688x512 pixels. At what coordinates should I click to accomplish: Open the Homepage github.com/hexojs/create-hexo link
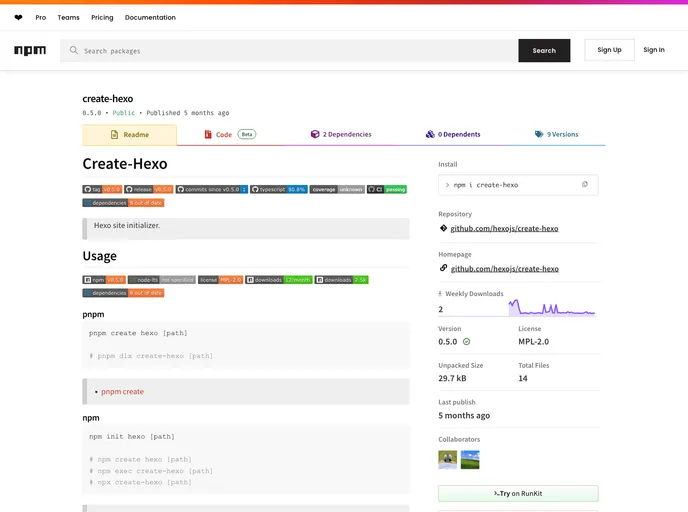pos(505,269)
